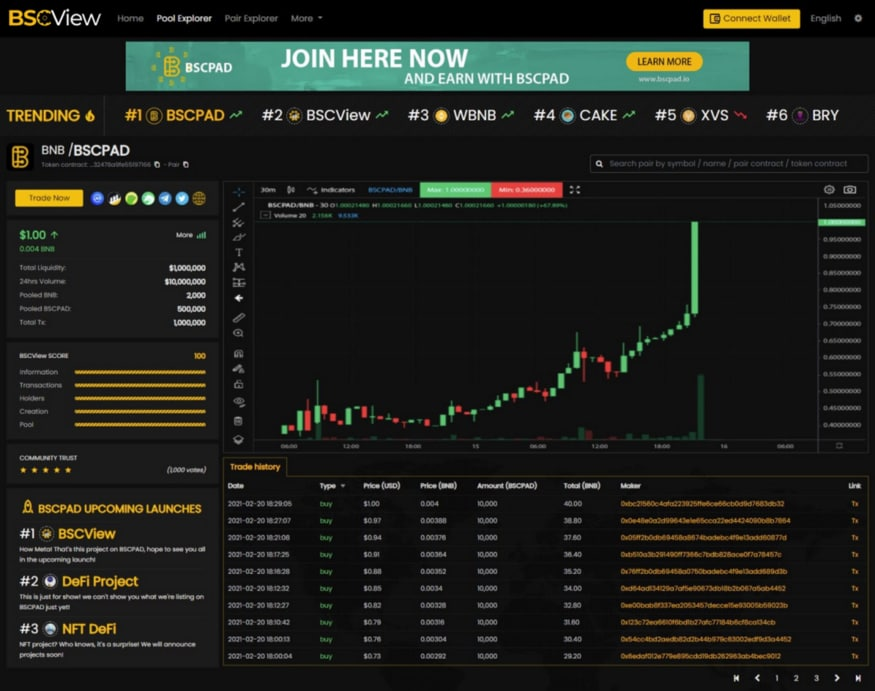Toggle magnet mode in chart toolbar

(x=239, y=353)
